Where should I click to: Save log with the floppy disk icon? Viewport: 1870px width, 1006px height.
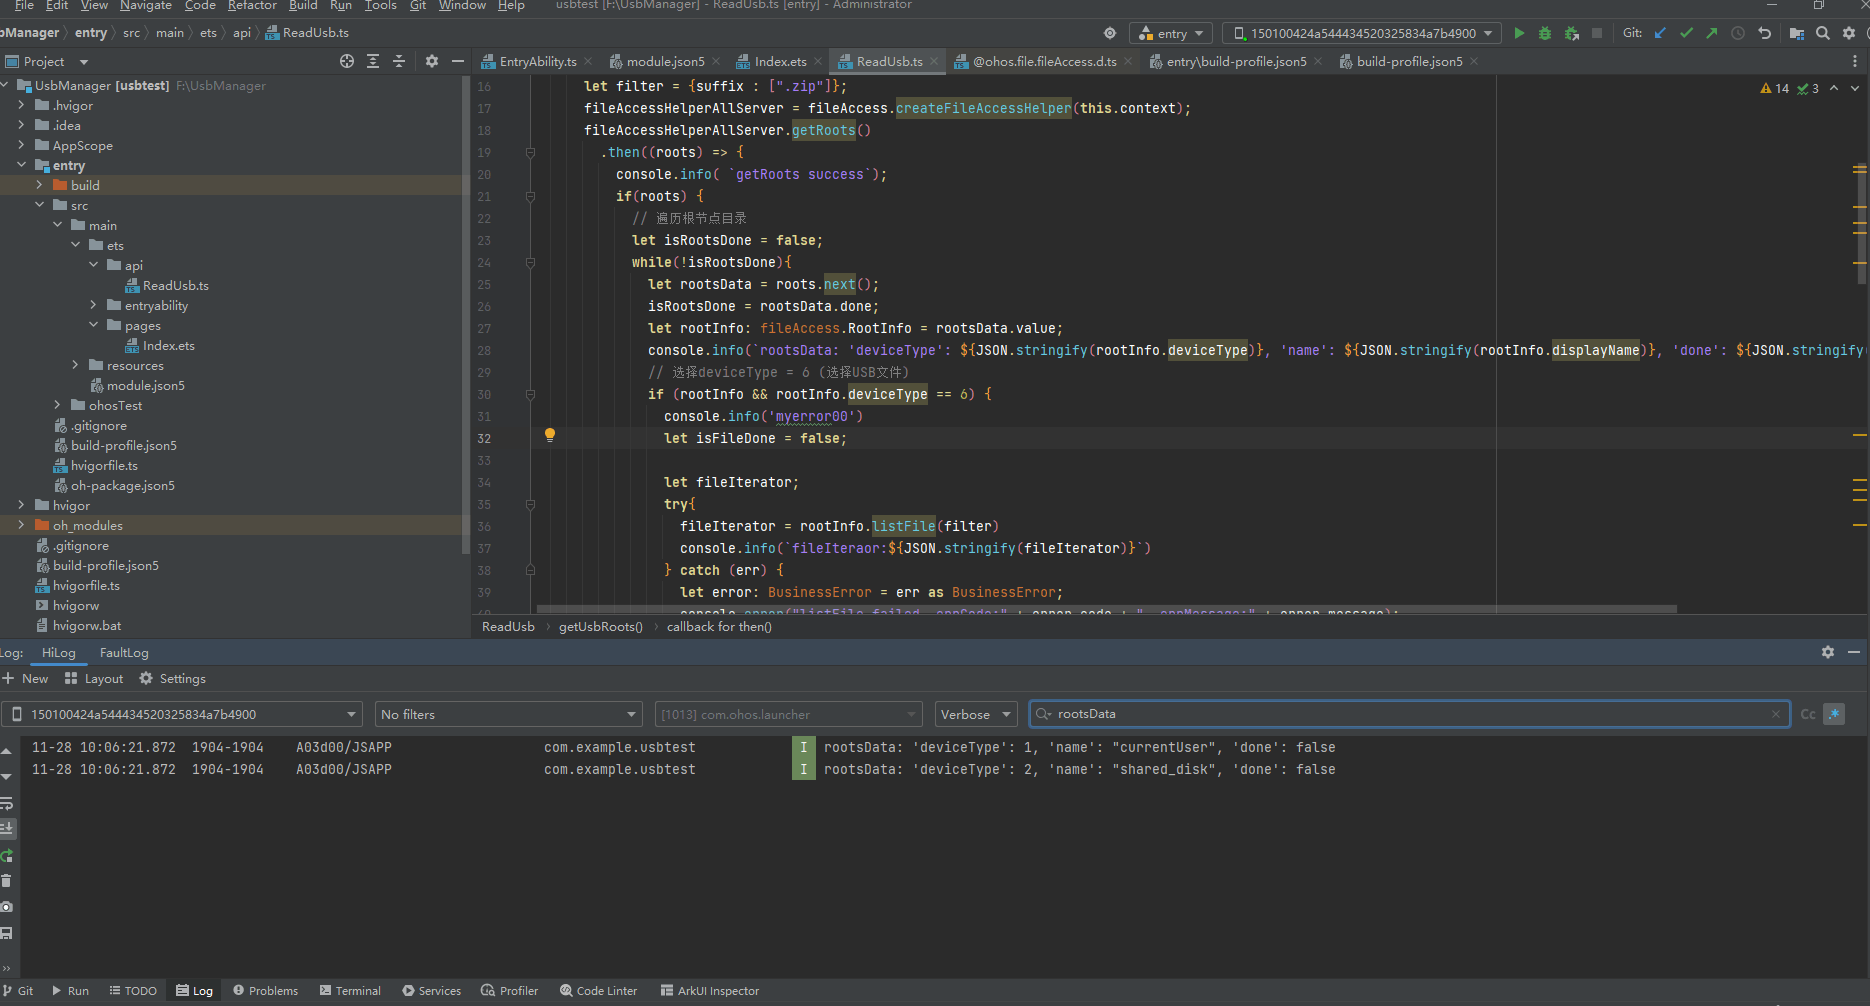[7, 933]
